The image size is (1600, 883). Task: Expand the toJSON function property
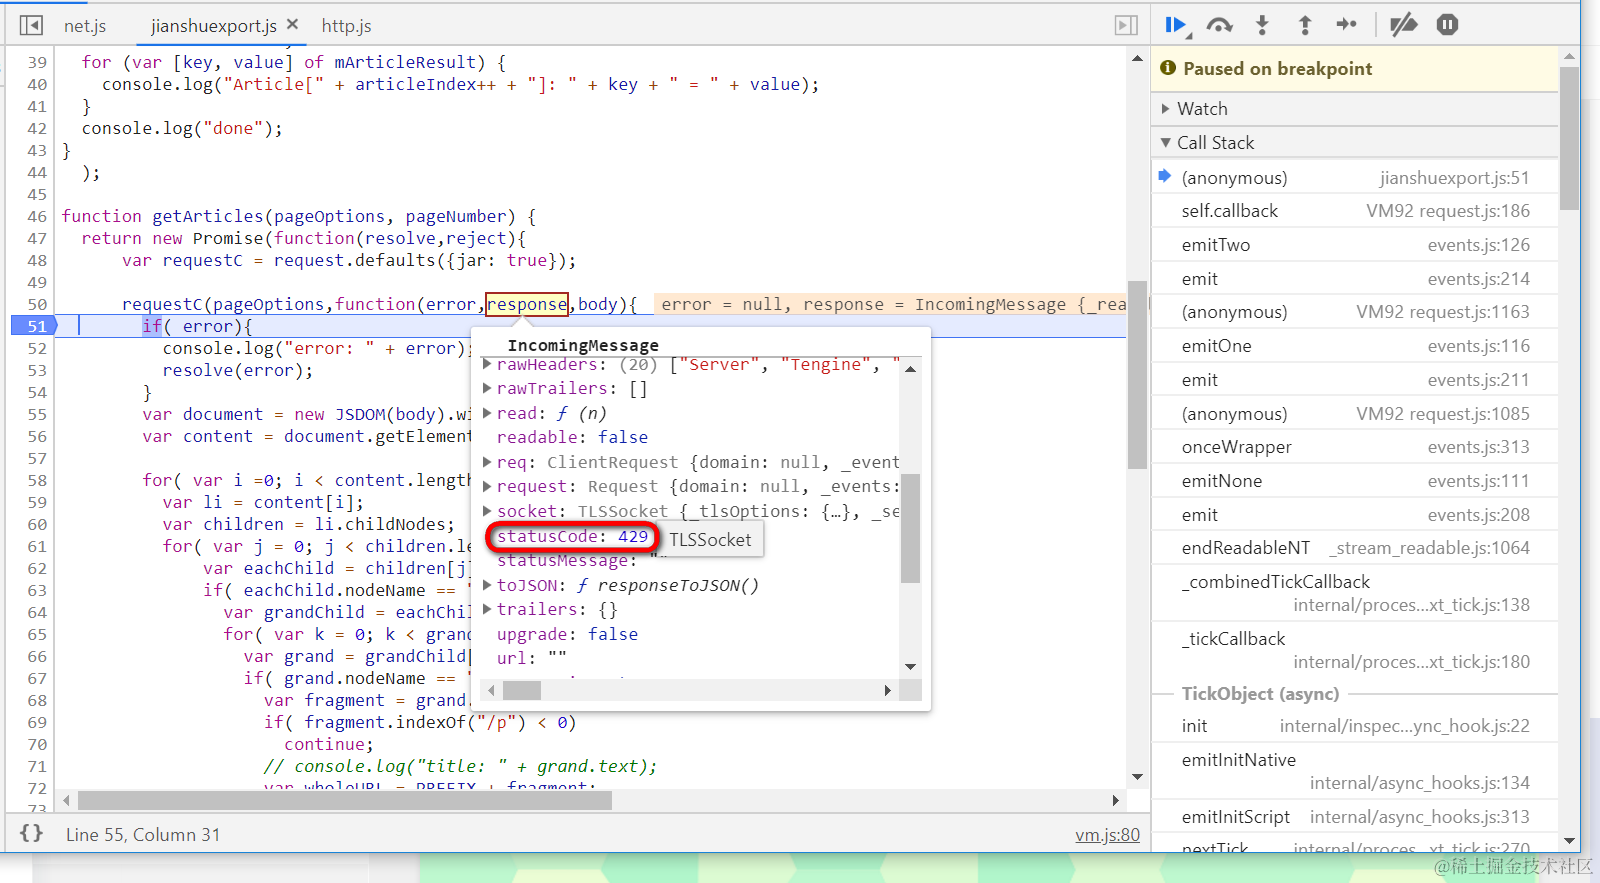coord(488,585)
